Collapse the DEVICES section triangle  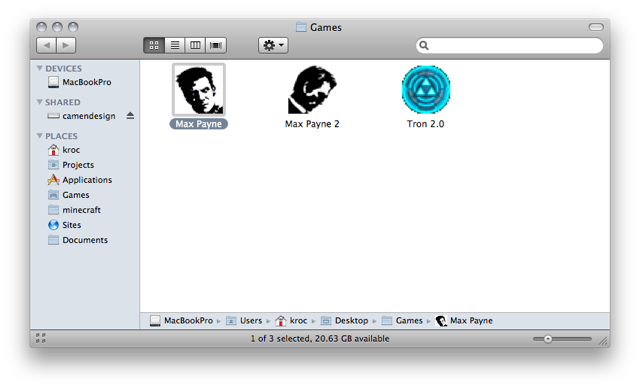40,68
